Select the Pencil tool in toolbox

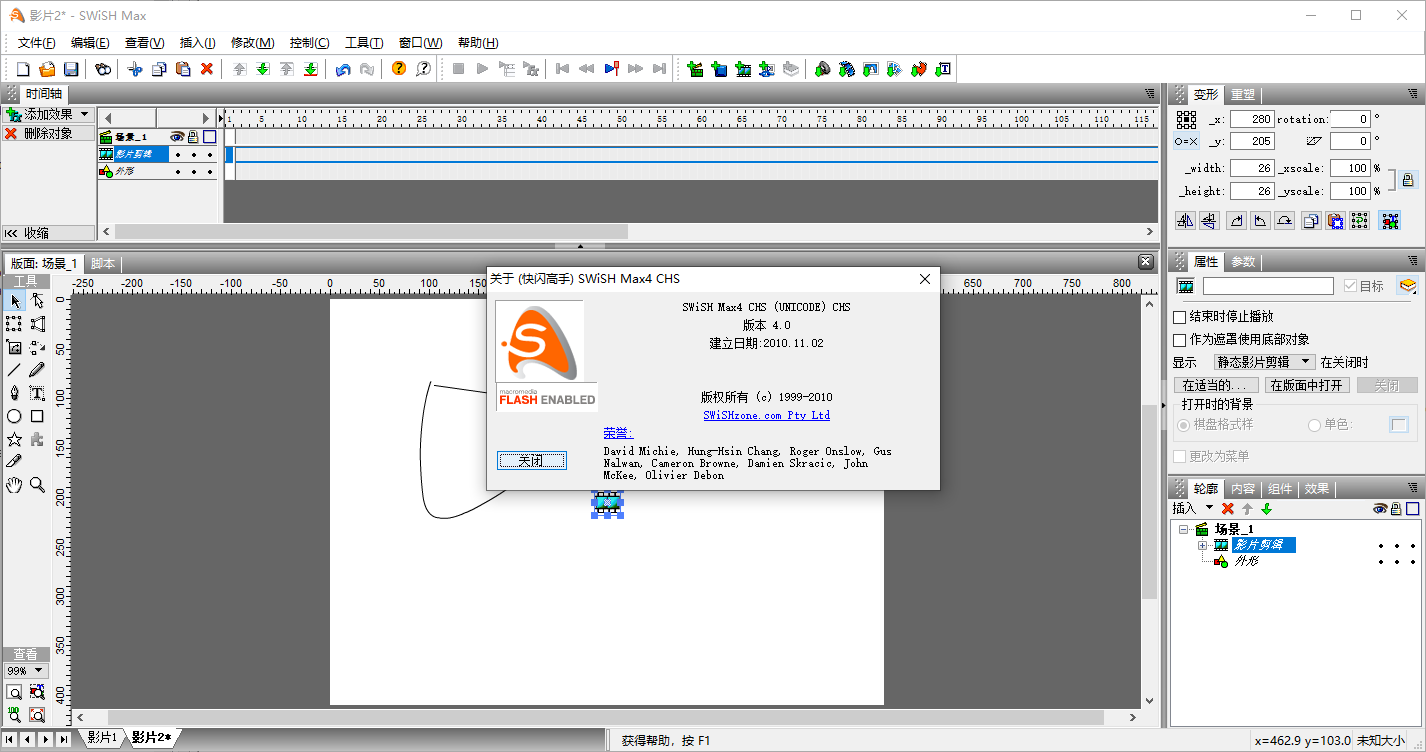click(37, 370)
